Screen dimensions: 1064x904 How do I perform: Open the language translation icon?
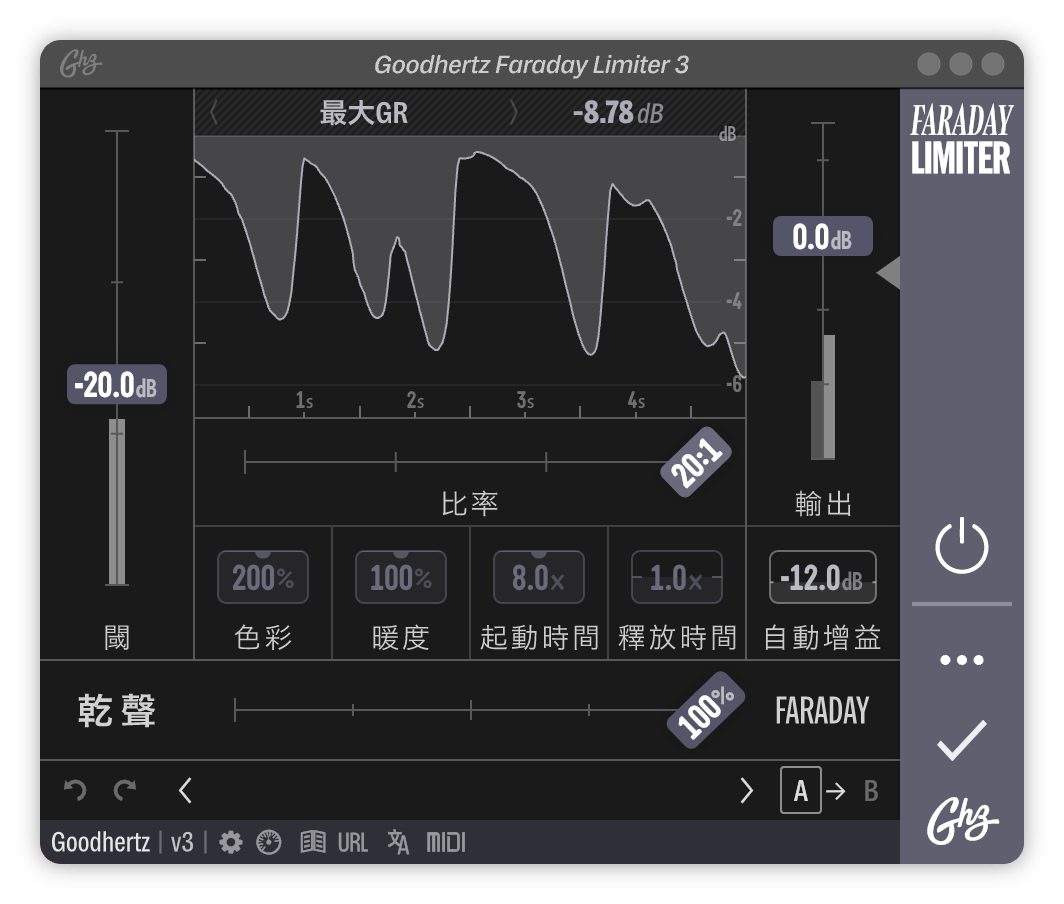tap(398, 842)
